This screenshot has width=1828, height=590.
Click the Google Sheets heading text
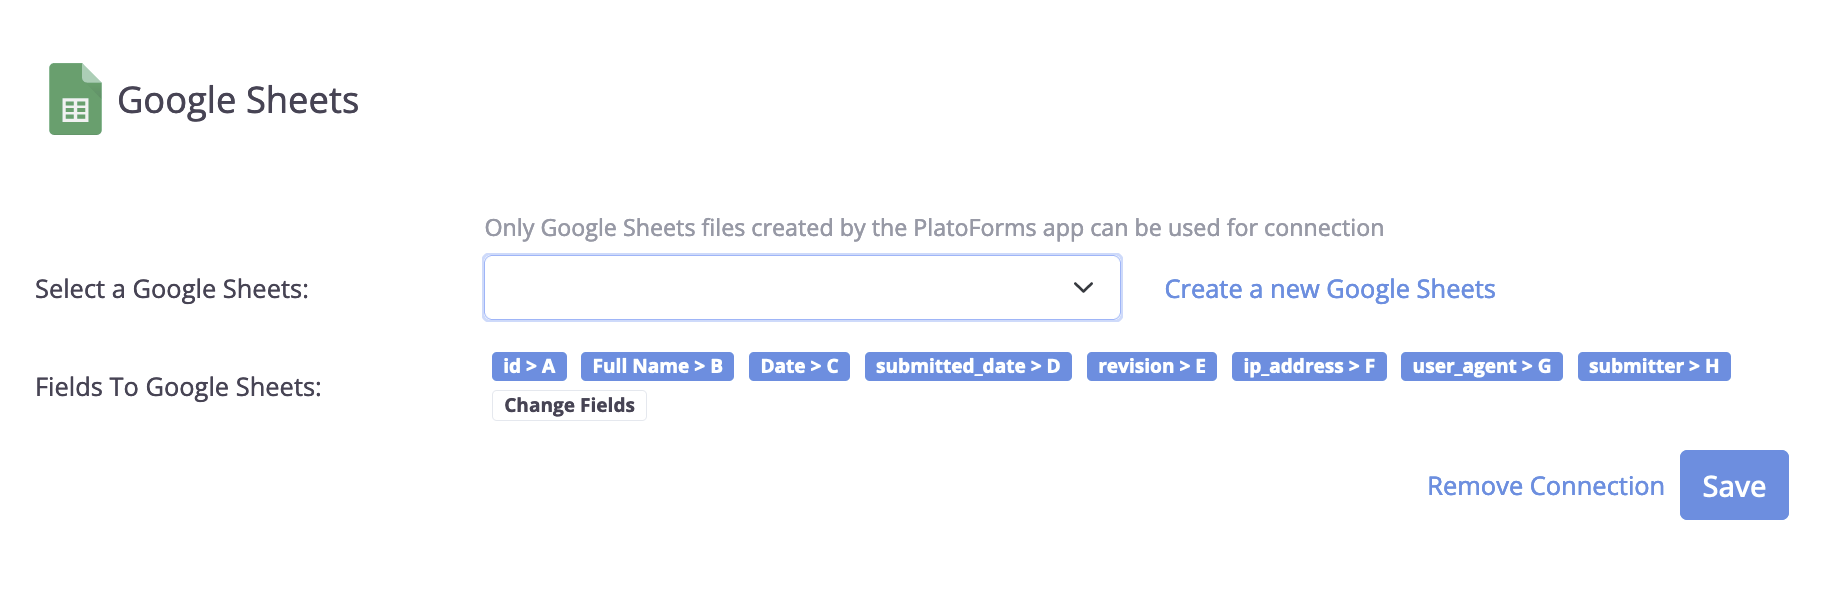pos(238,101)
